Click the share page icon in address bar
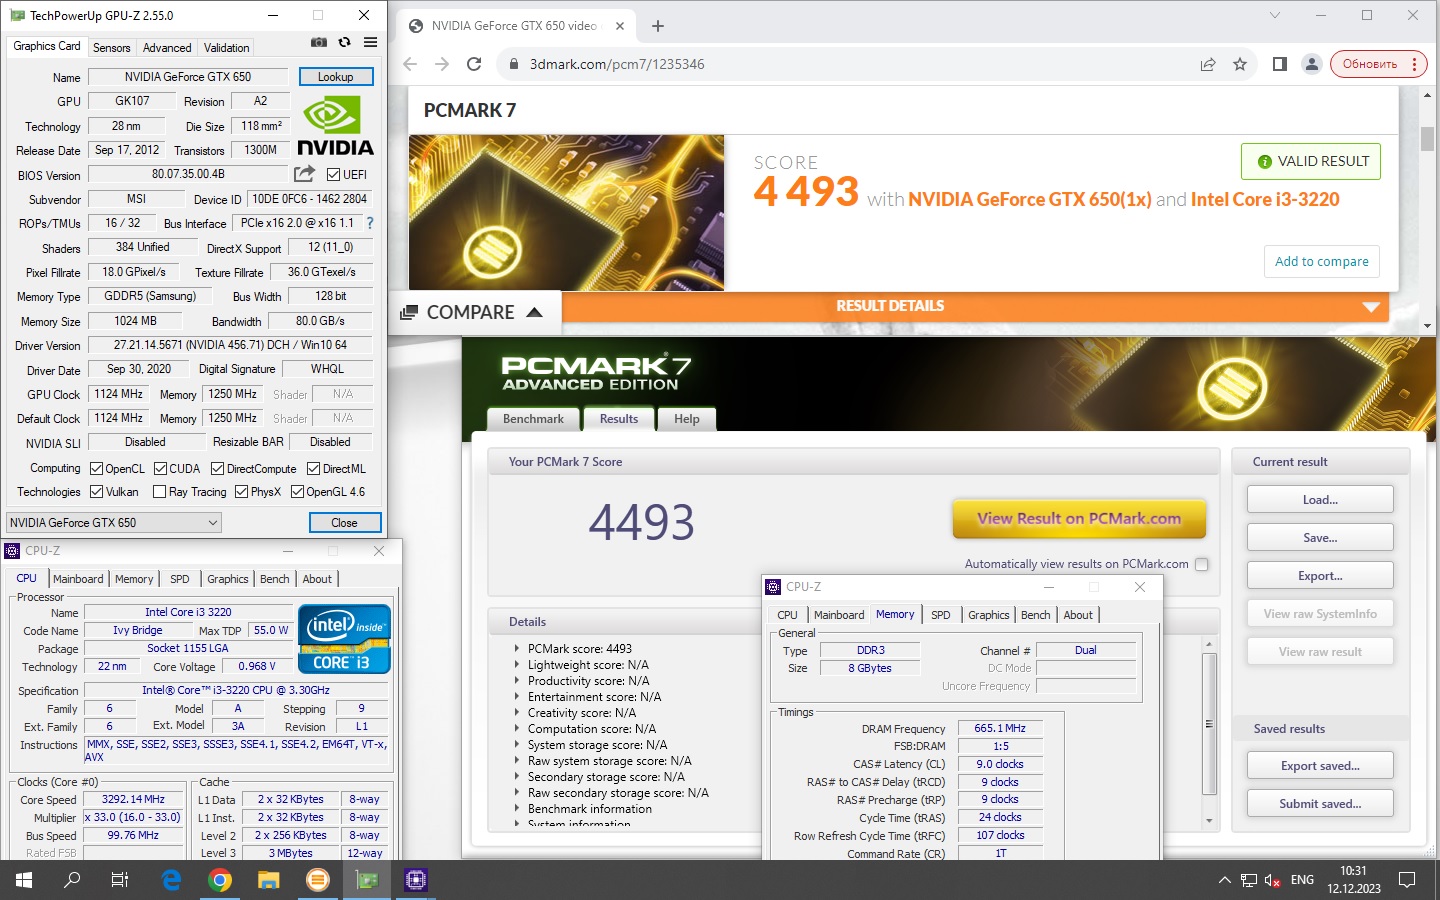 pyautogui.click(x=1208, y=64)
